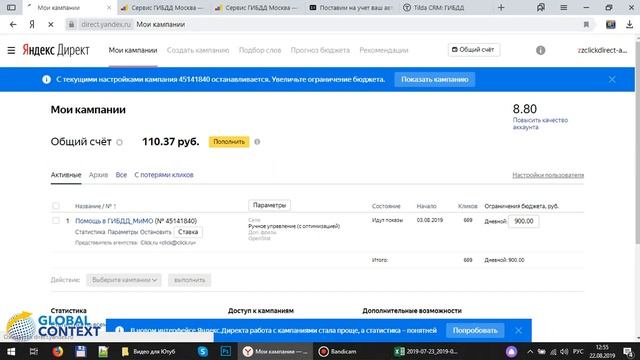This screenshot has width=640, height=360.
Task: Open new browser tab with plus
Action: (x=501, y=7)
